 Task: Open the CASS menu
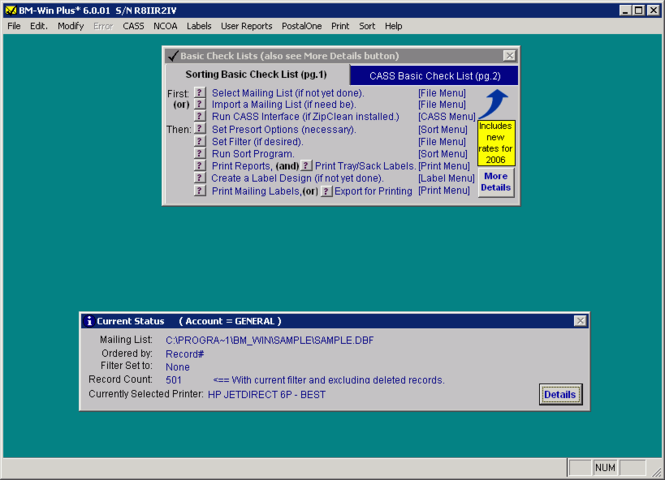(x=133, y=26)
